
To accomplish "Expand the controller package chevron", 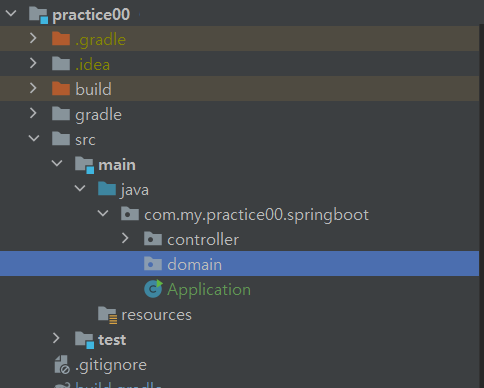I will coord(125,238).
